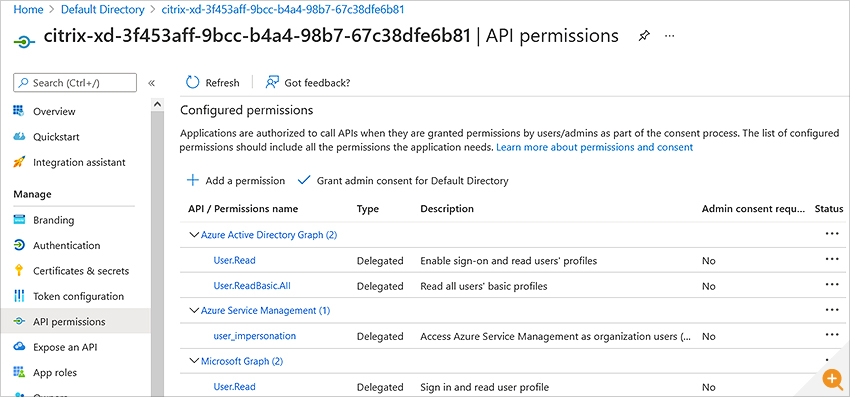Open ellipsis menu for the Azure Active Directory Graph row

pos(832,234)
